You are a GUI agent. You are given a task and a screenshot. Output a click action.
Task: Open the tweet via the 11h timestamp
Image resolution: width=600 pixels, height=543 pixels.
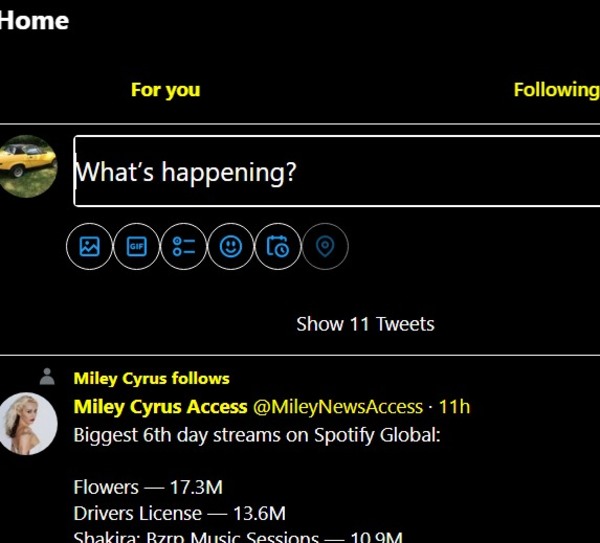pos(455,407)
